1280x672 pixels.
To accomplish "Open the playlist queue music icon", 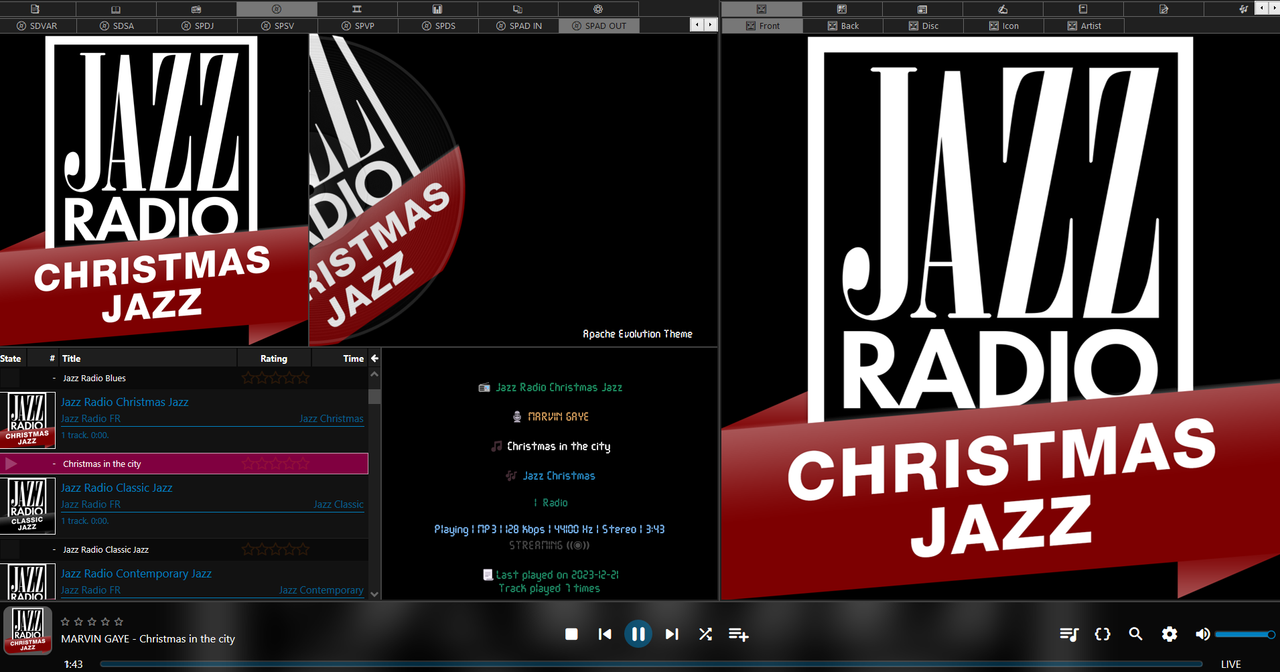I will pos(1069,634).
